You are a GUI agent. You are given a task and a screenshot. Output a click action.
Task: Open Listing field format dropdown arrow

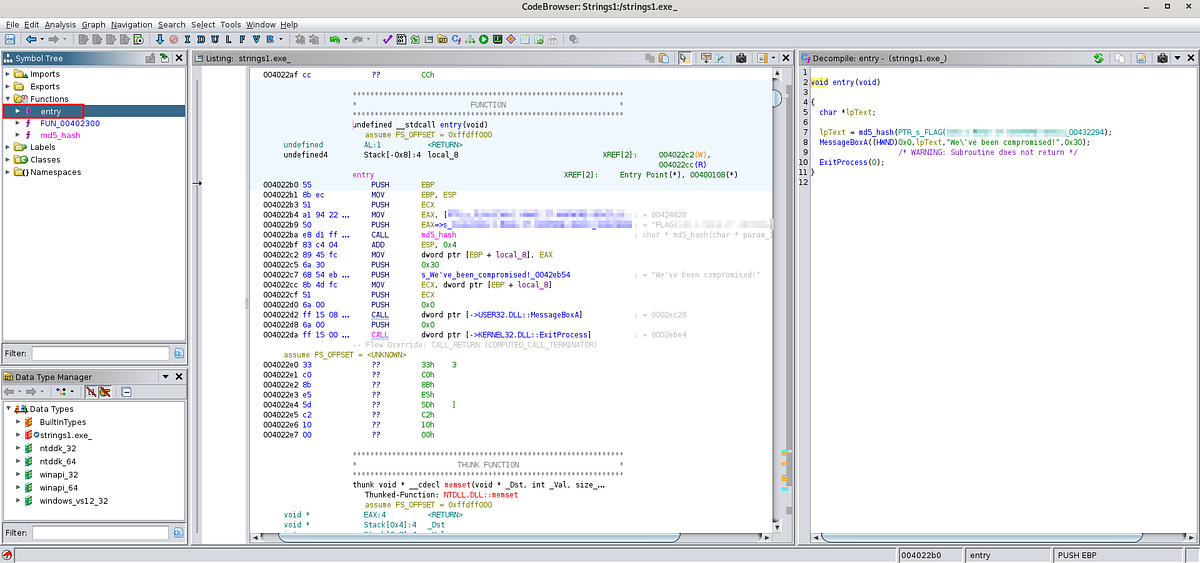click(x=773, y=58)
